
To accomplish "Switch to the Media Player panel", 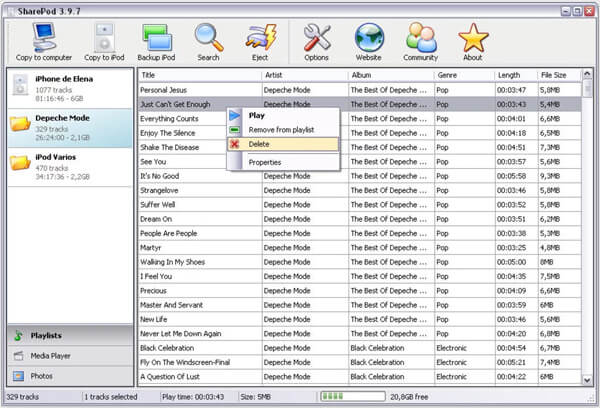I will (x=70, y=356).
